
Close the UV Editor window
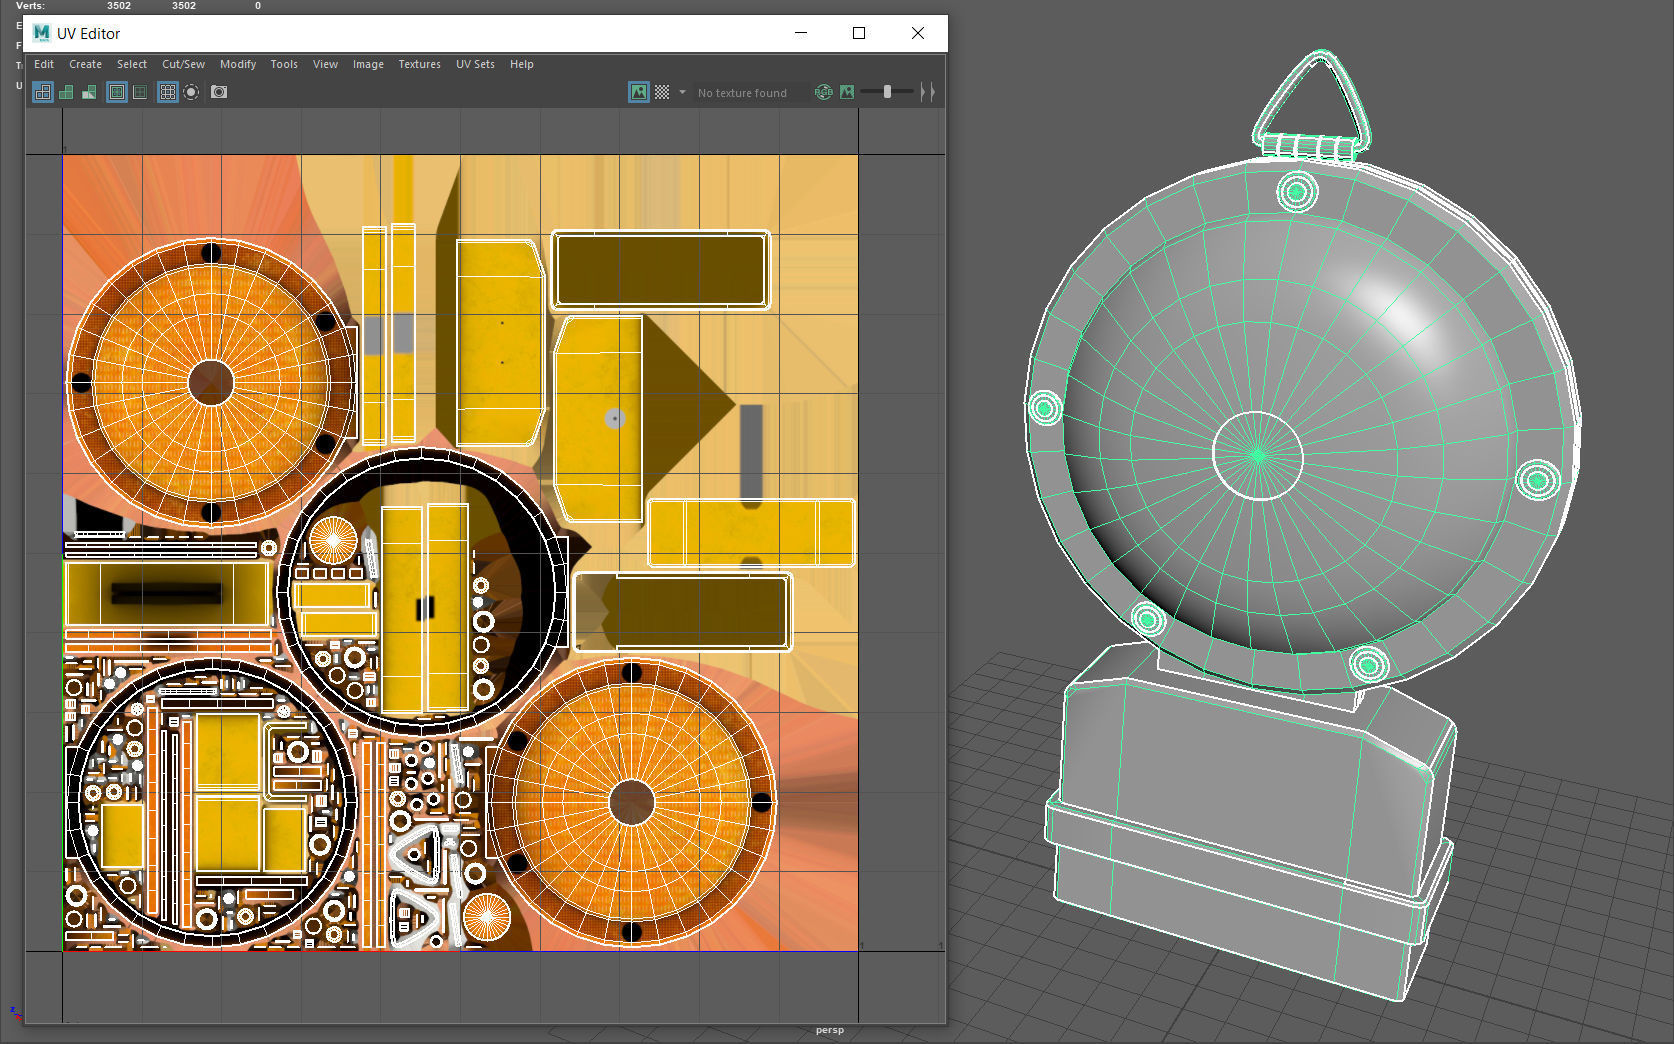click(x=918, y=33)
